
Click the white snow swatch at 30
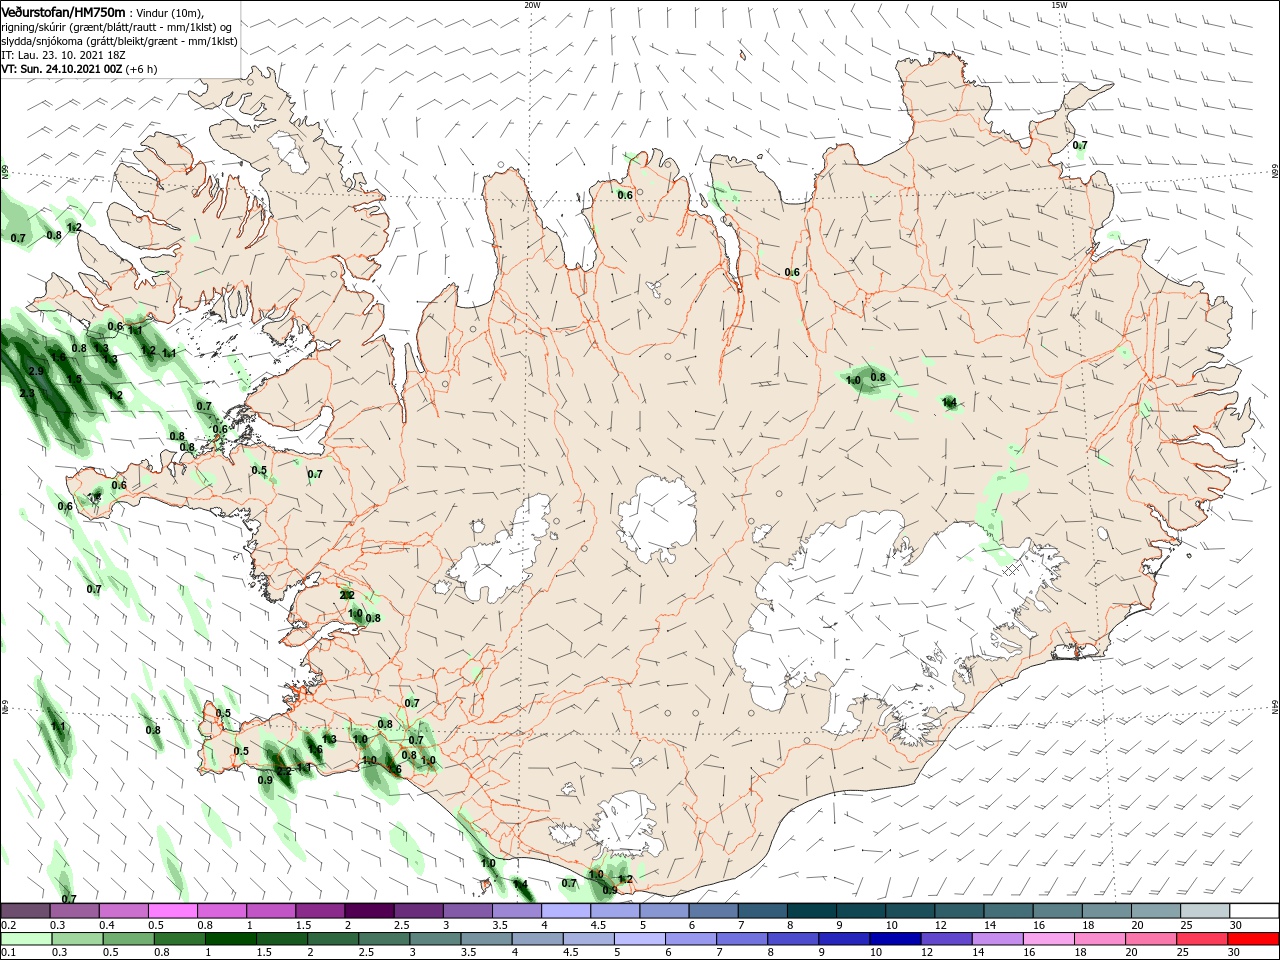coord(1254,911)
